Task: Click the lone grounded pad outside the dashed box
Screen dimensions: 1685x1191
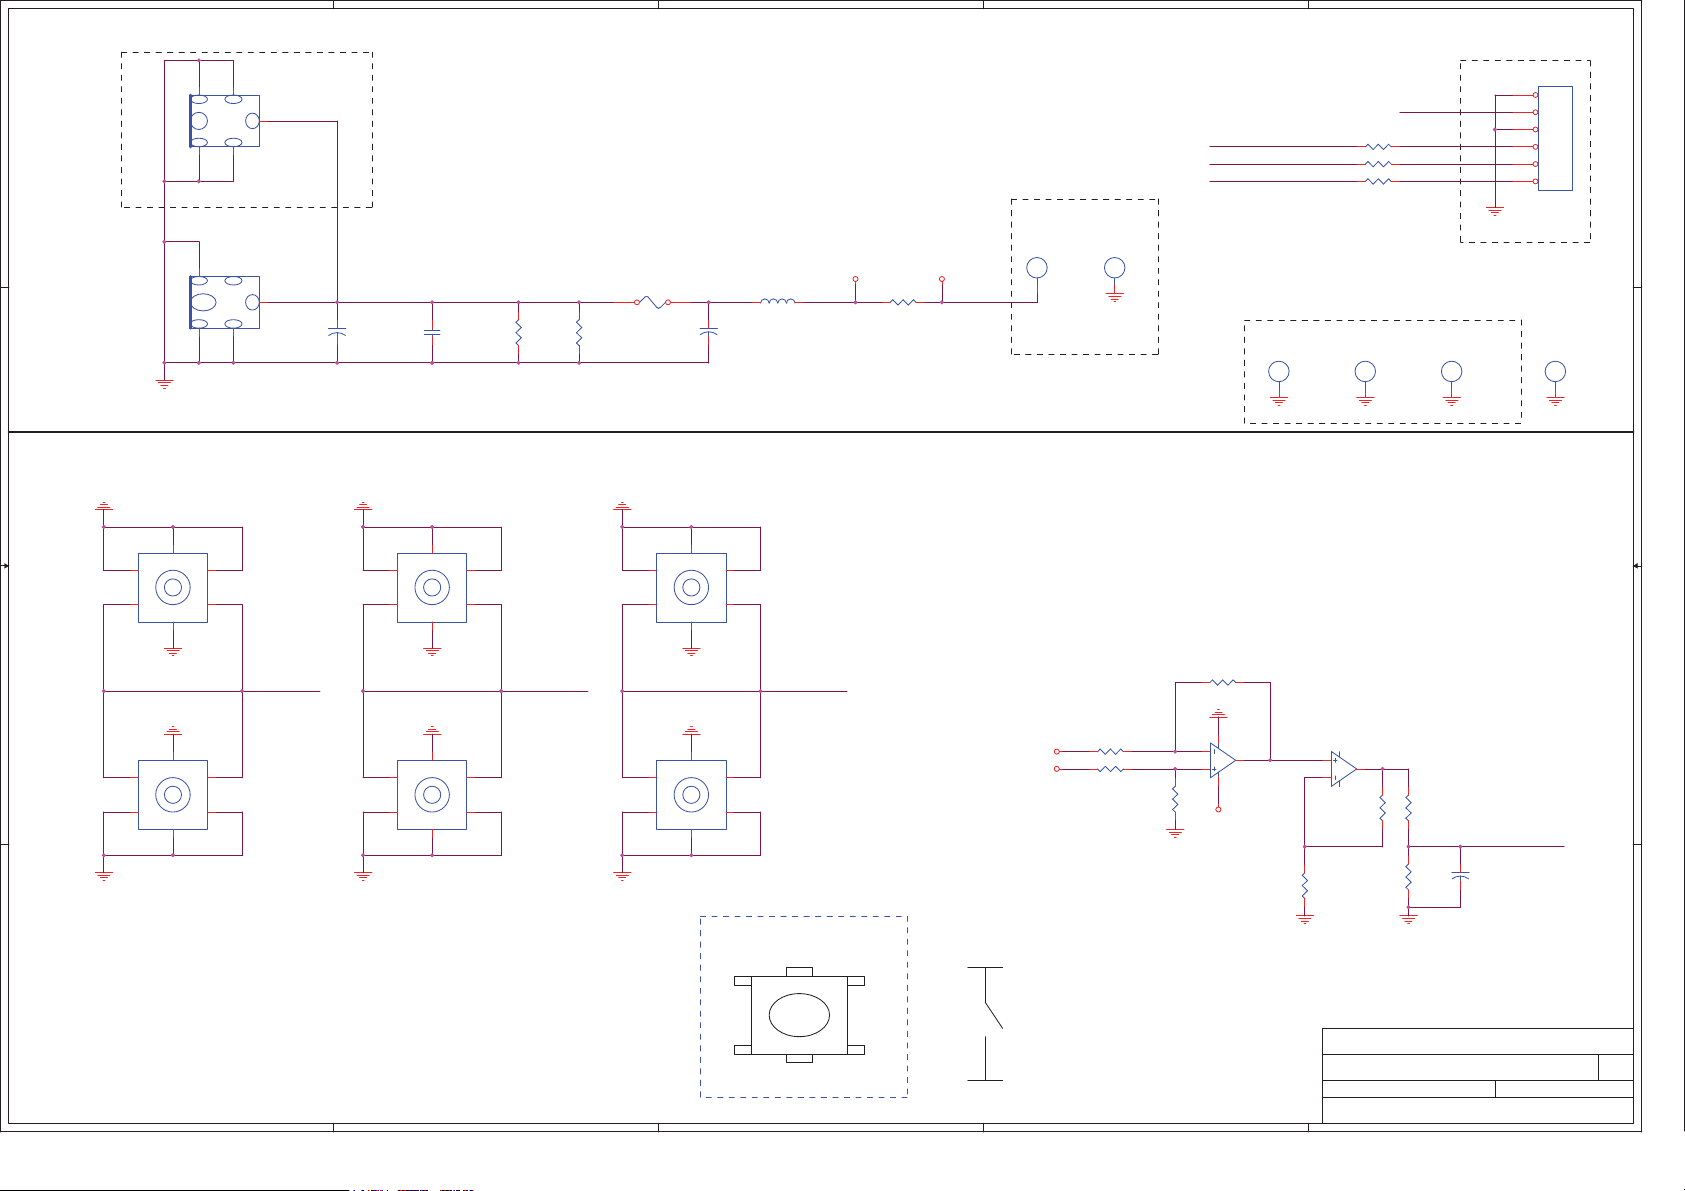Action: (1555, 372)
